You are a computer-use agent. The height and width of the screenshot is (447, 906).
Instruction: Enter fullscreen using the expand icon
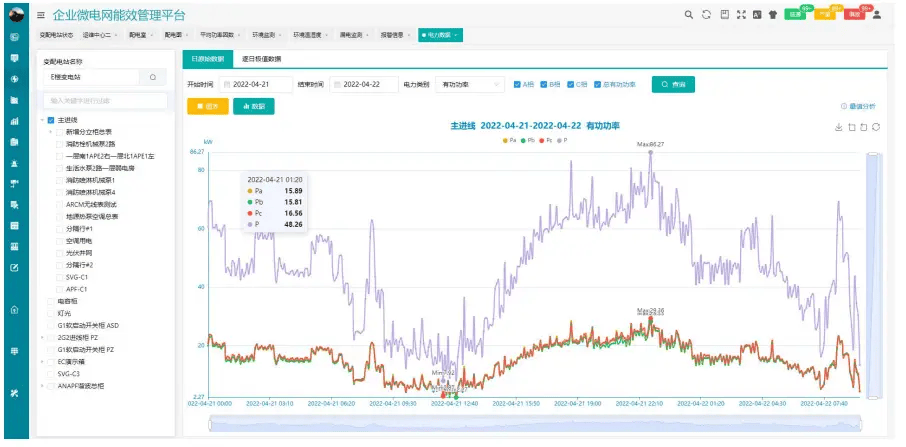click(741, 15)
